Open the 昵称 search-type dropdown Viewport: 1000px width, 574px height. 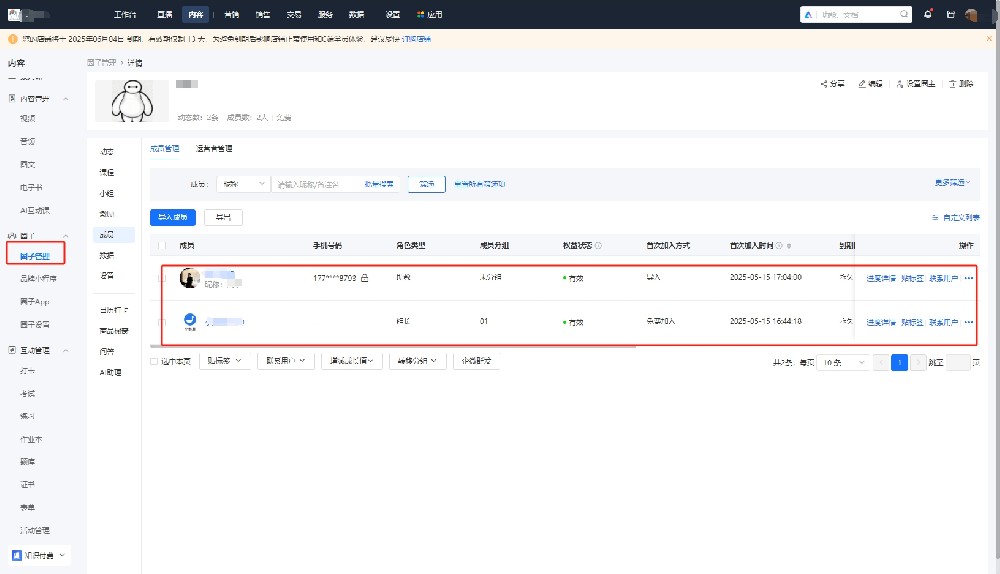(x=244, y=184)
